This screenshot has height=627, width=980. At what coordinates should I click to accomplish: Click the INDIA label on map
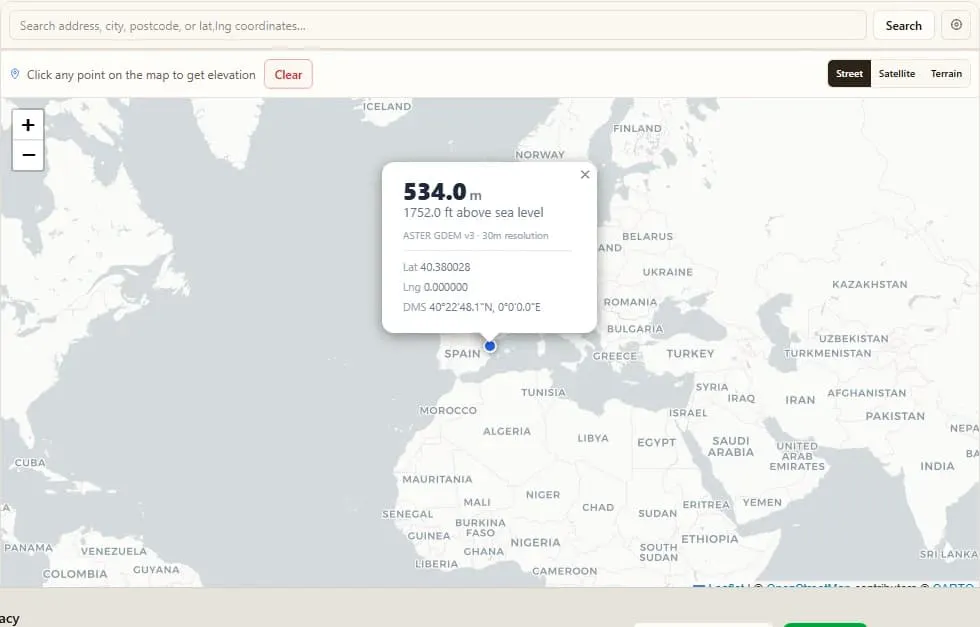(937, 466)
